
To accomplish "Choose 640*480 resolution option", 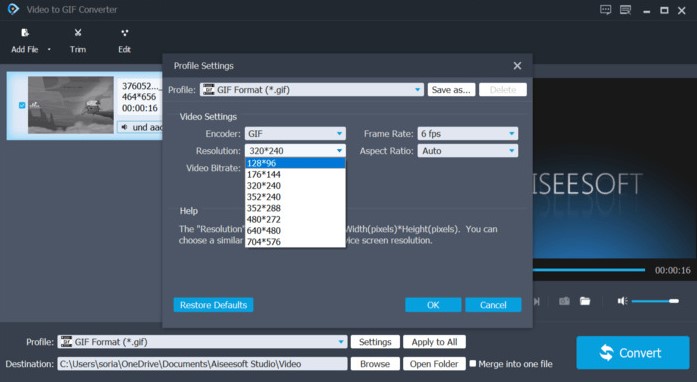I will coord(295,230).
